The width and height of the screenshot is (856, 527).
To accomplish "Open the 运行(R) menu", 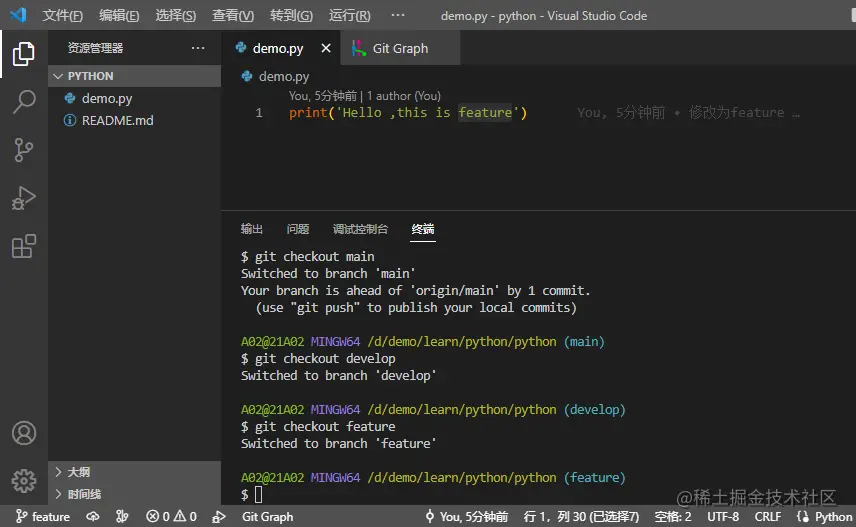I will 349,15.
